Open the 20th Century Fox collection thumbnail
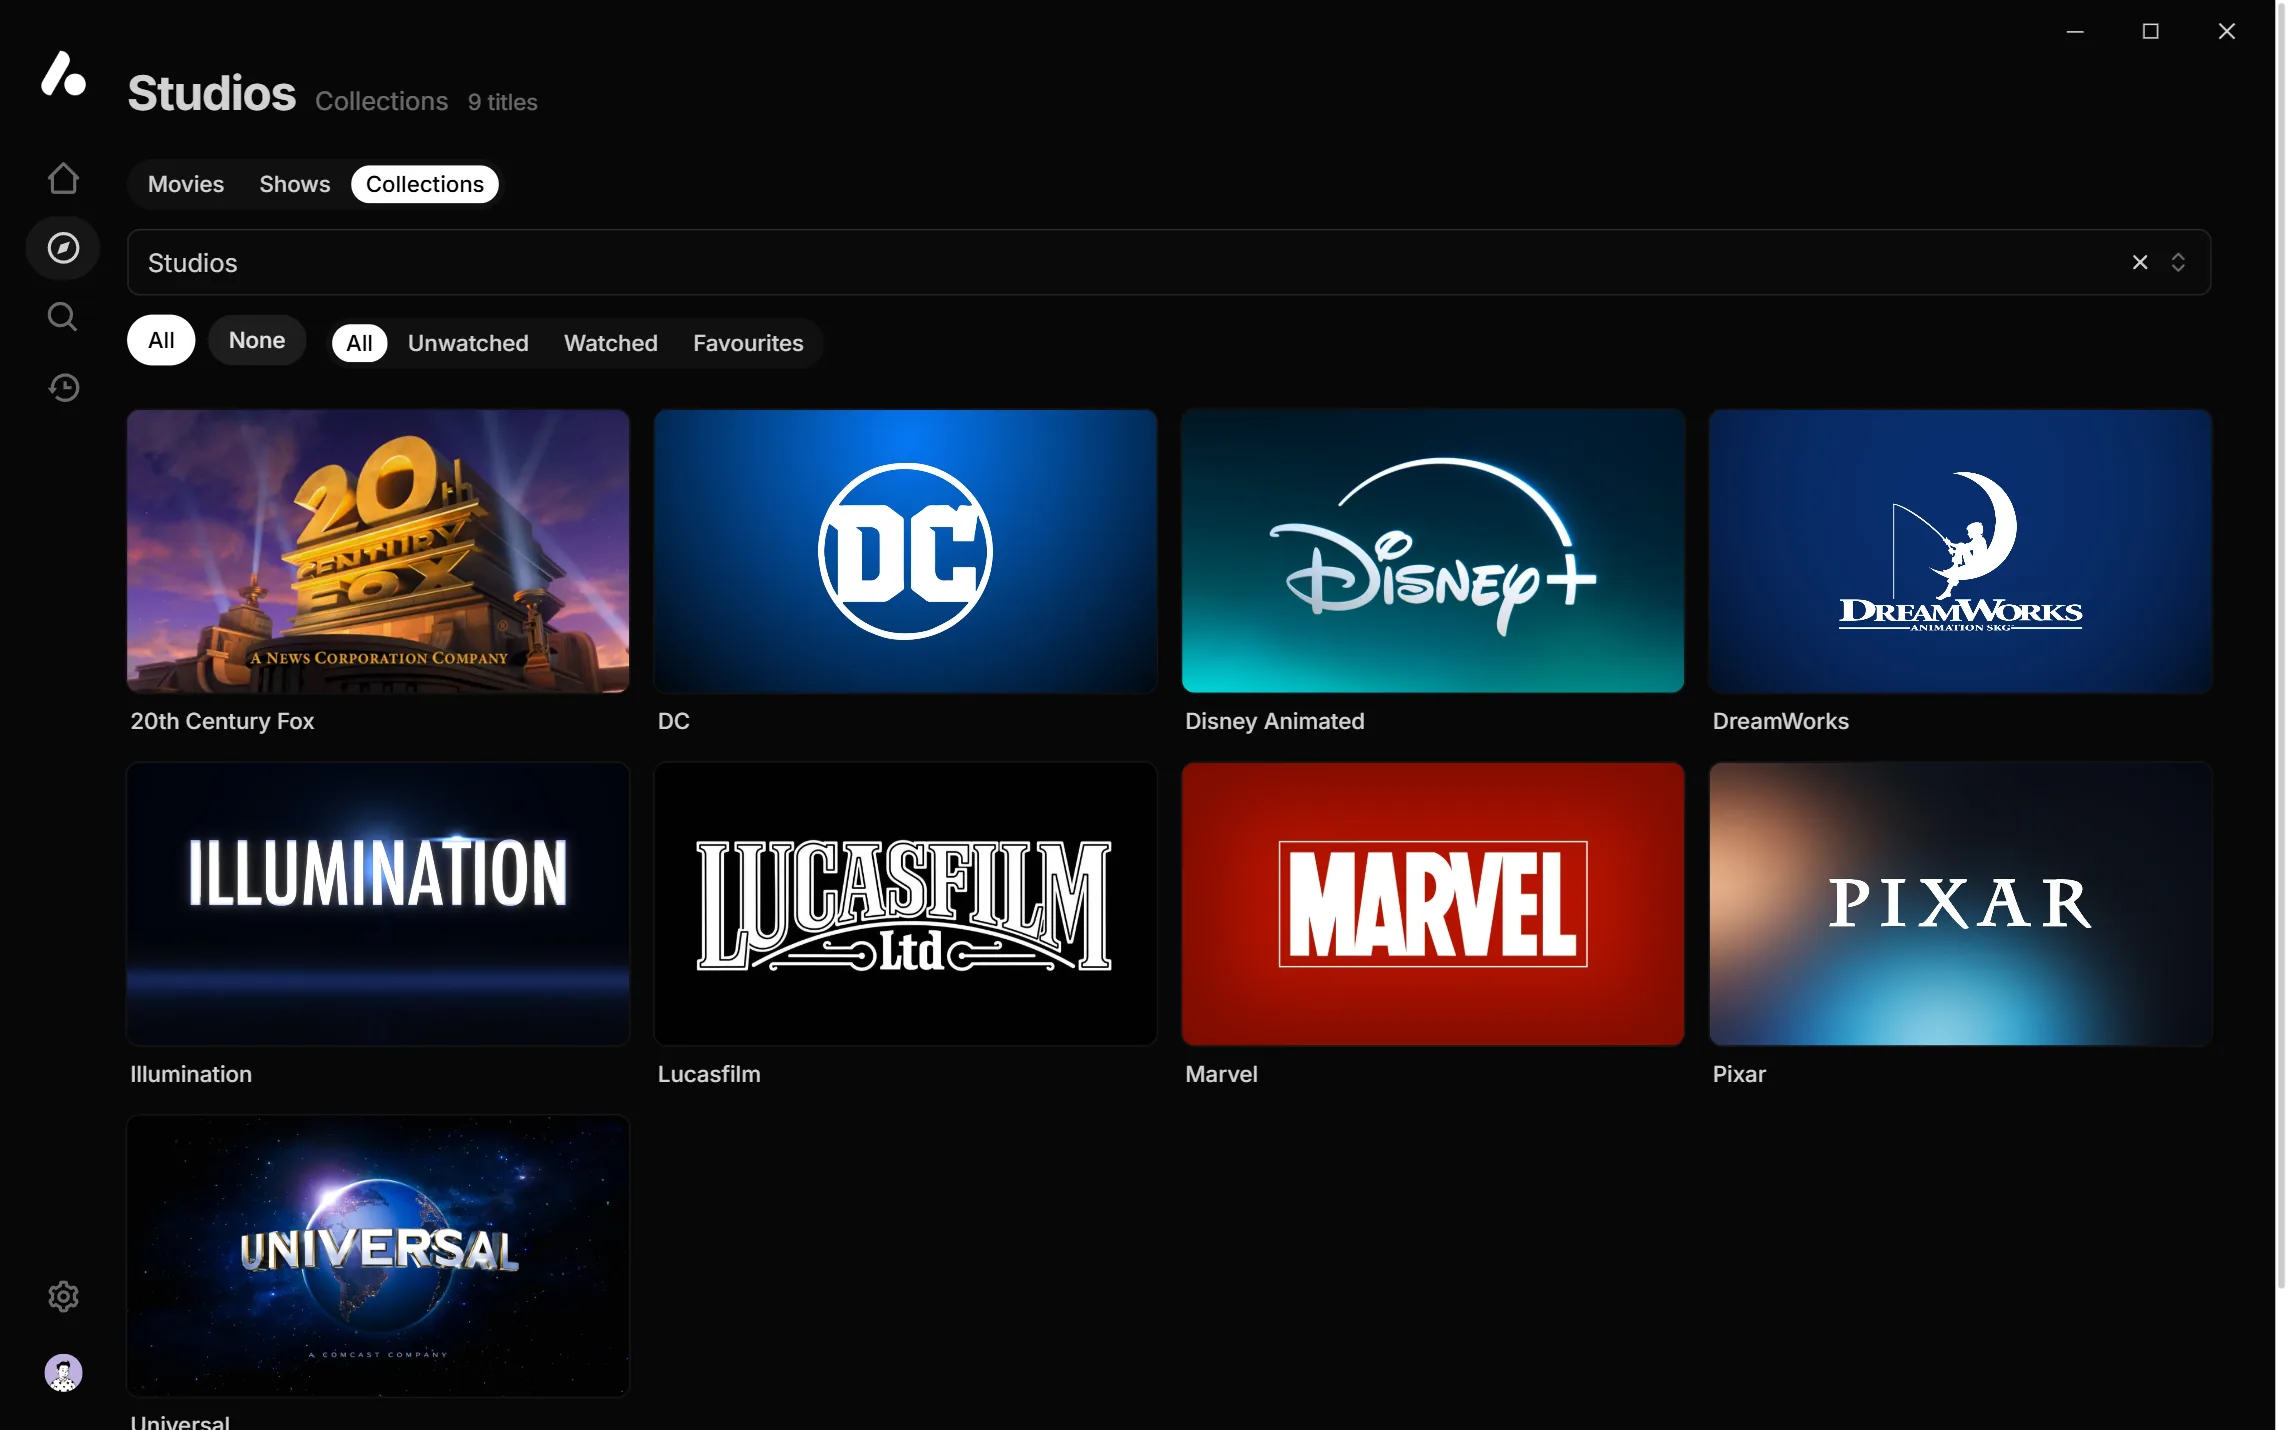This screenshot has height=1430, width=2288. (x=378, y=551)
